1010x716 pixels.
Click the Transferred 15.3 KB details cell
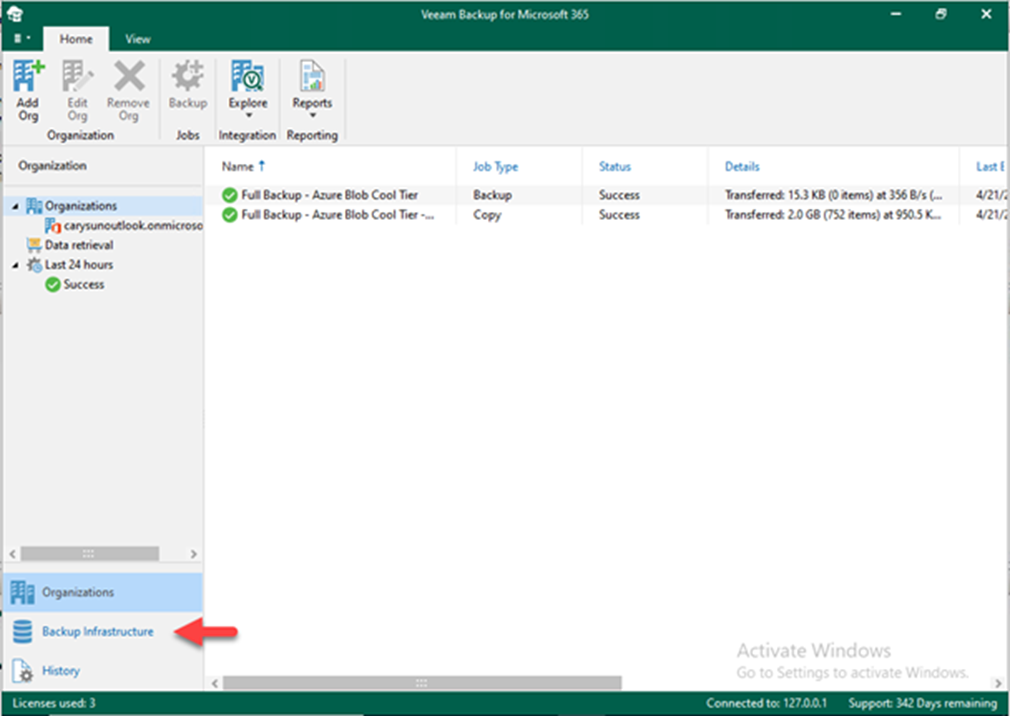click(x=834, y=195)
